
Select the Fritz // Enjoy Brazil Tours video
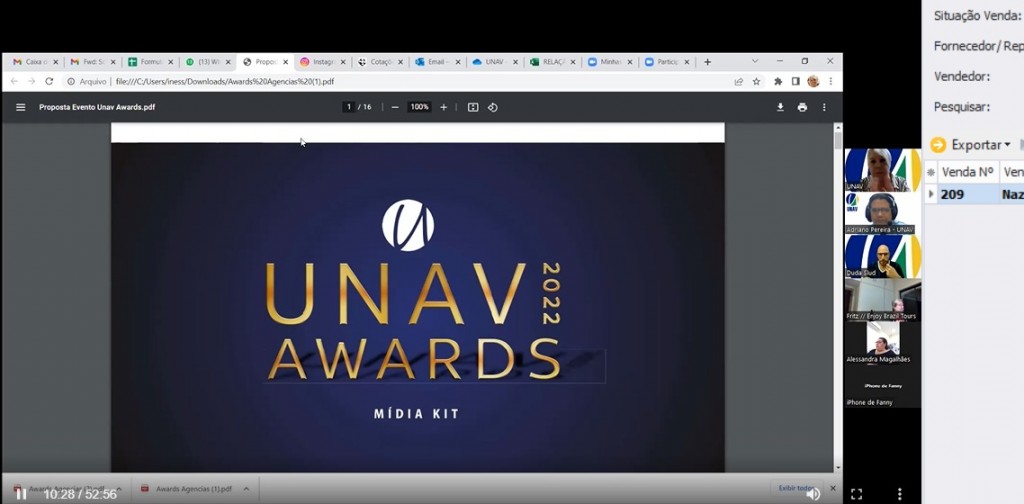pos(882,300)
